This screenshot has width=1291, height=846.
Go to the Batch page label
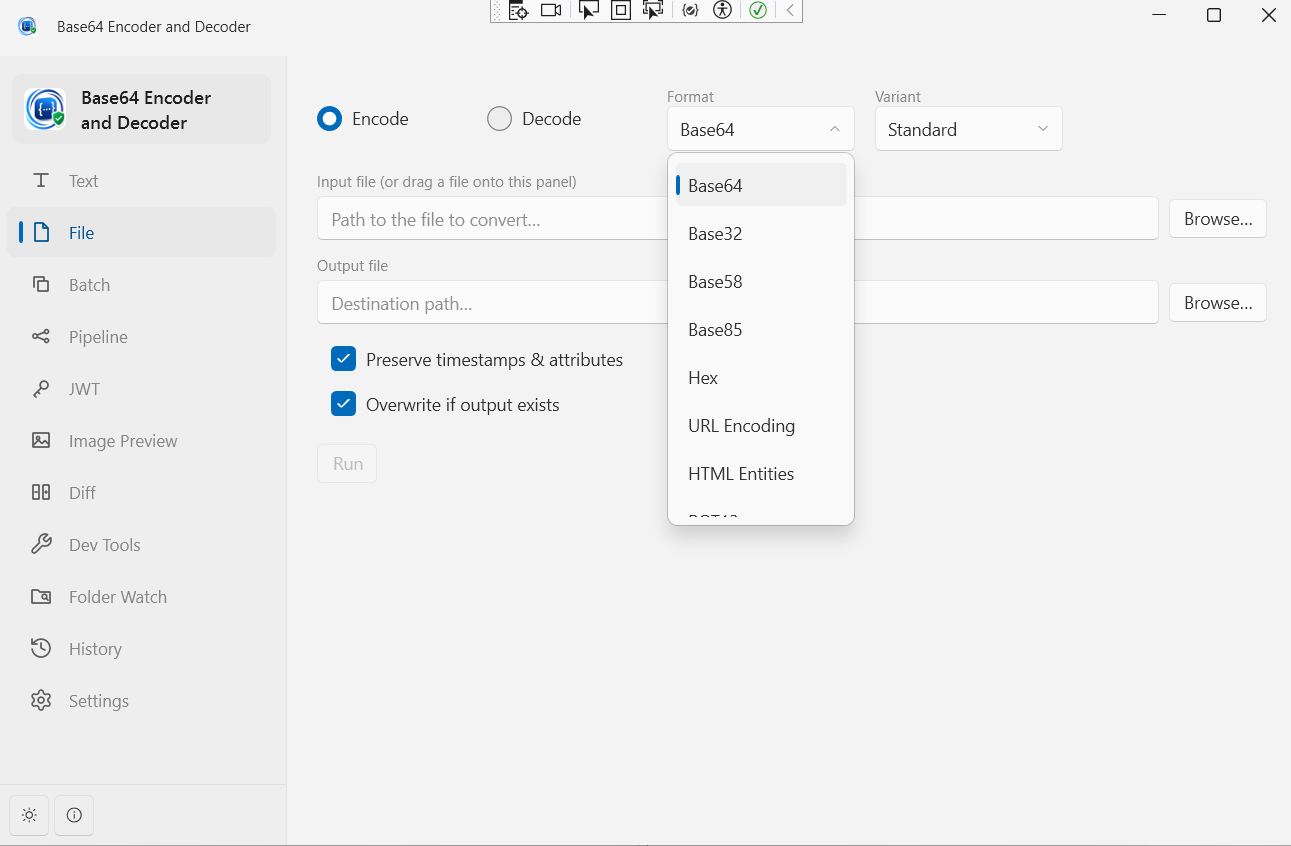pyautogui.click(x=90, y=285)
